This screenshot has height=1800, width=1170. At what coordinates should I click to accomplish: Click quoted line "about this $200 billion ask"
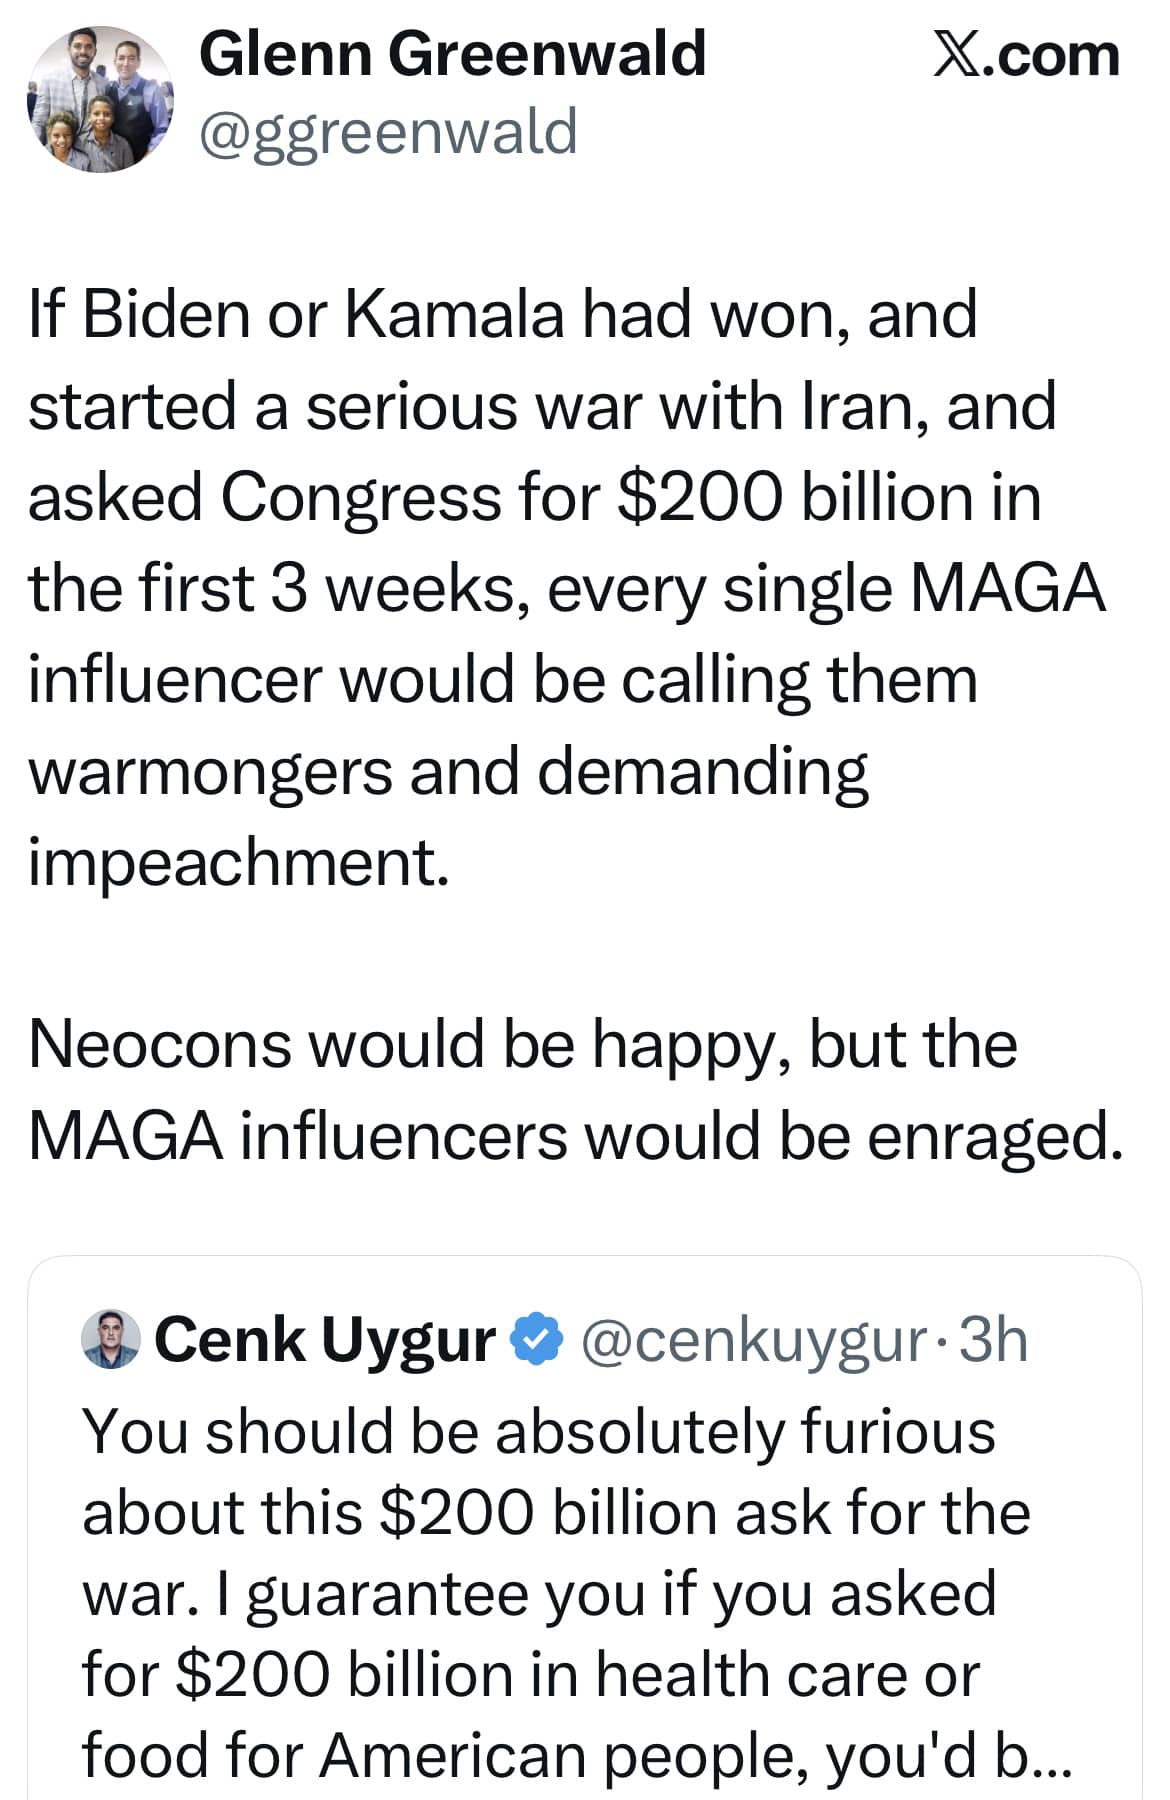pos(556,1512)
